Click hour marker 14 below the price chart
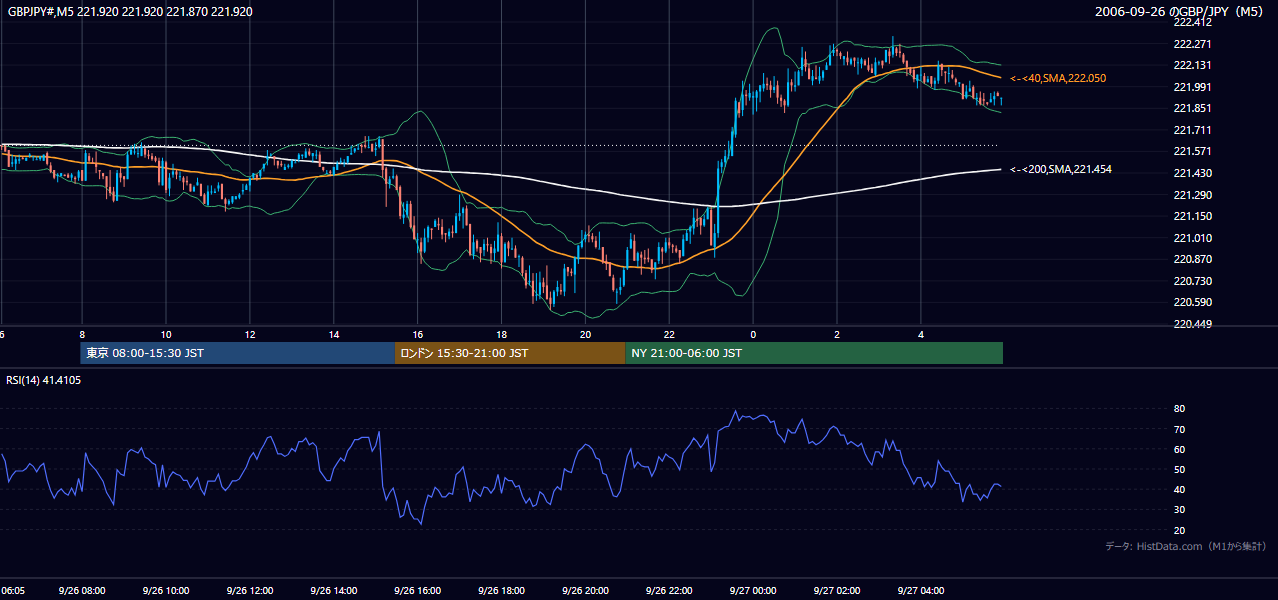Viewport: 1278px width, 600px height. [x=334, y=335]
